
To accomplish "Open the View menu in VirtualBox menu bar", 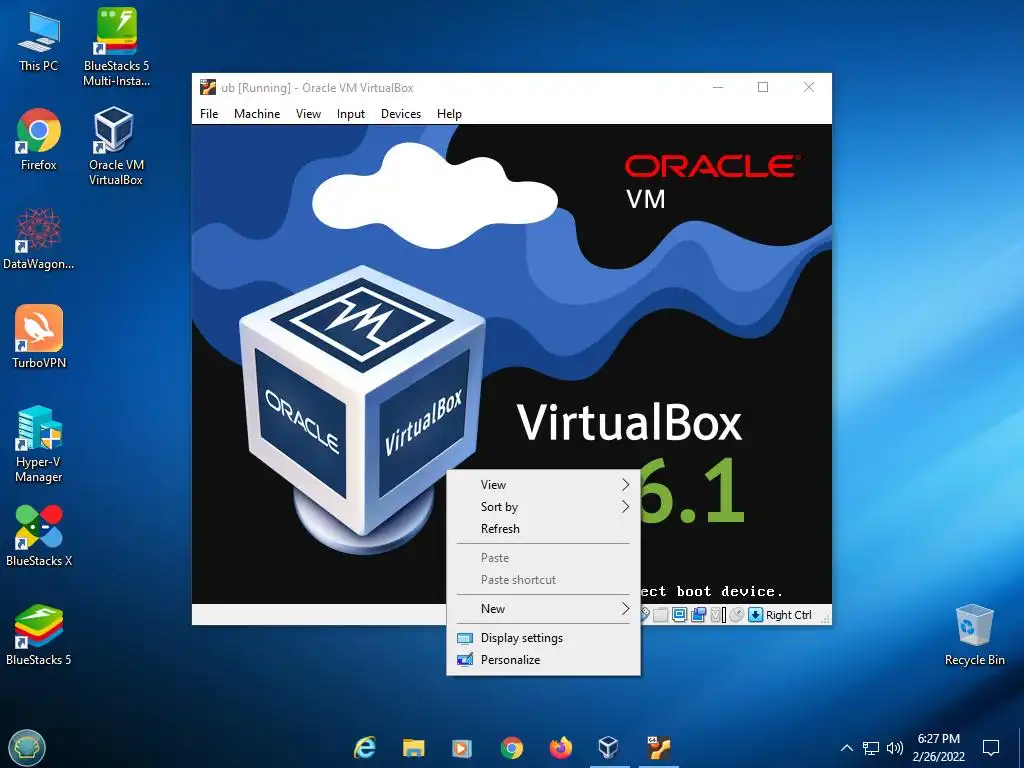I will click(308, 114).
